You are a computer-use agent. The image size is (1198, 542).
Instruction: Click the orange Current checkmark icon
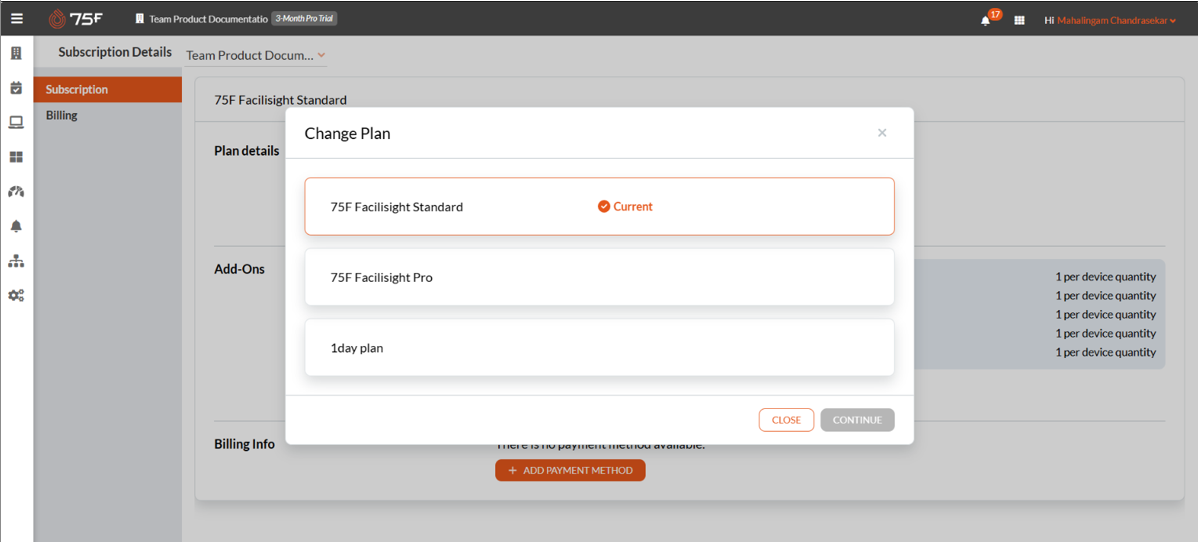[604, 206]
